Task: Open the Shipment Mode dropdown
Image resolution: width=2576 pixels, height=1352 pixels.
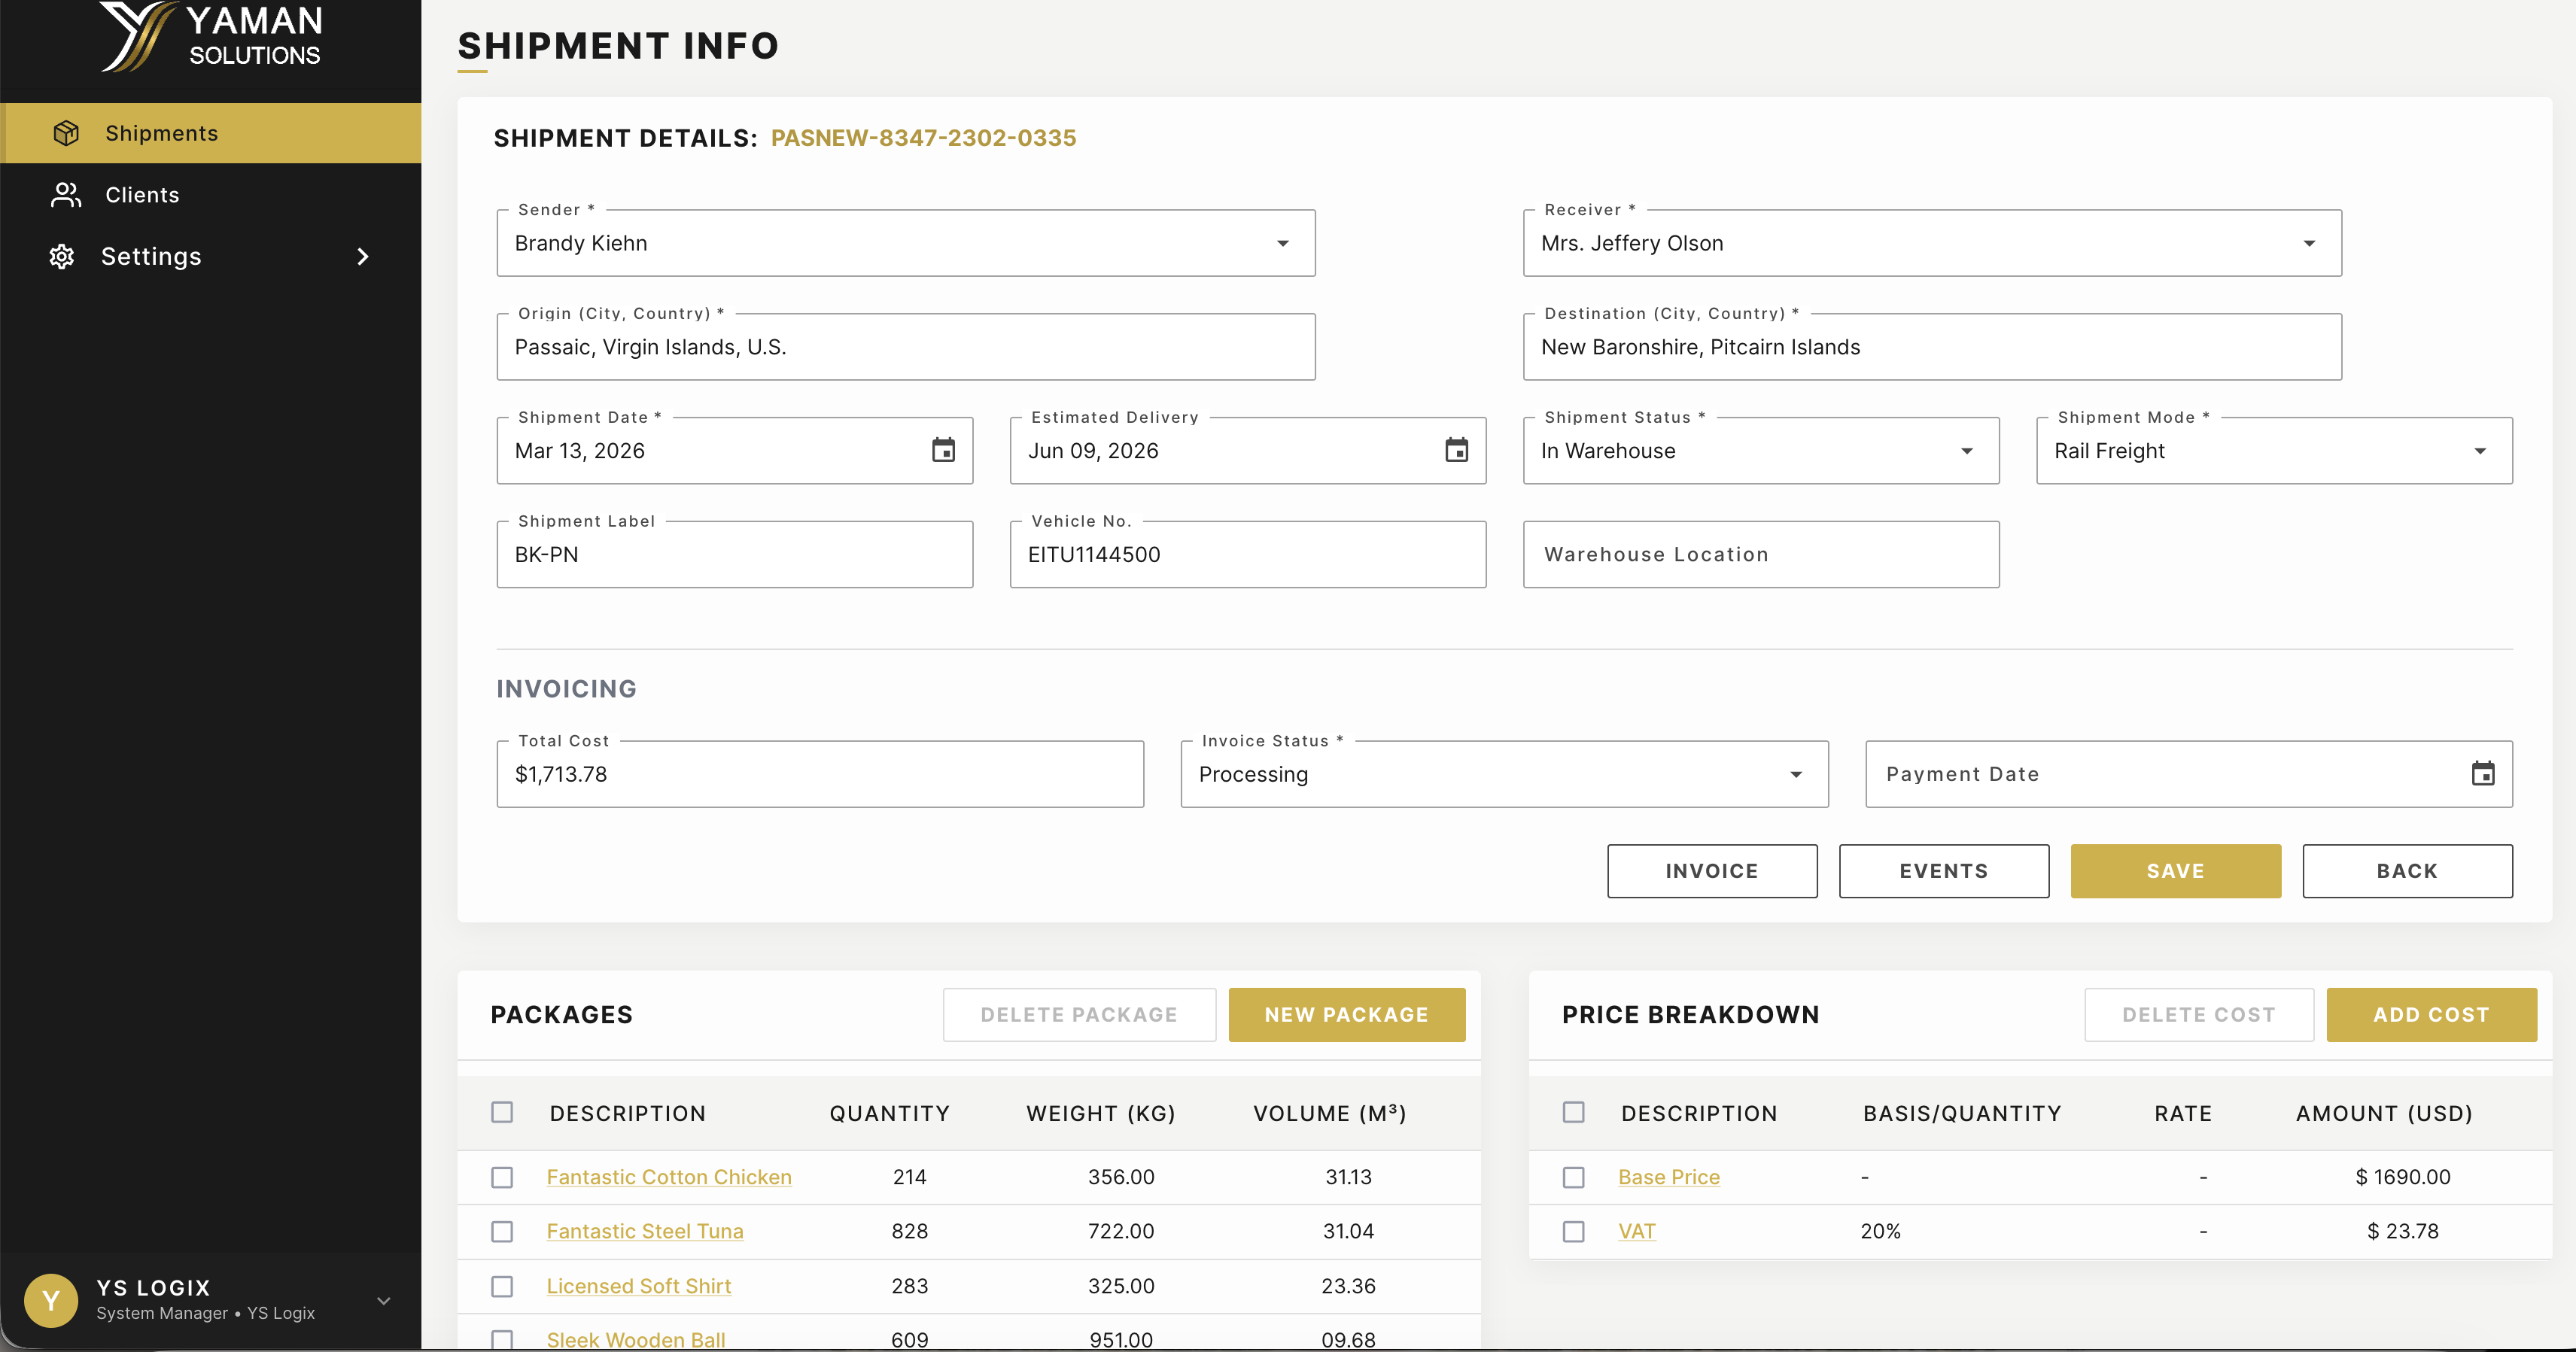Action: (x=2274, y=450)
